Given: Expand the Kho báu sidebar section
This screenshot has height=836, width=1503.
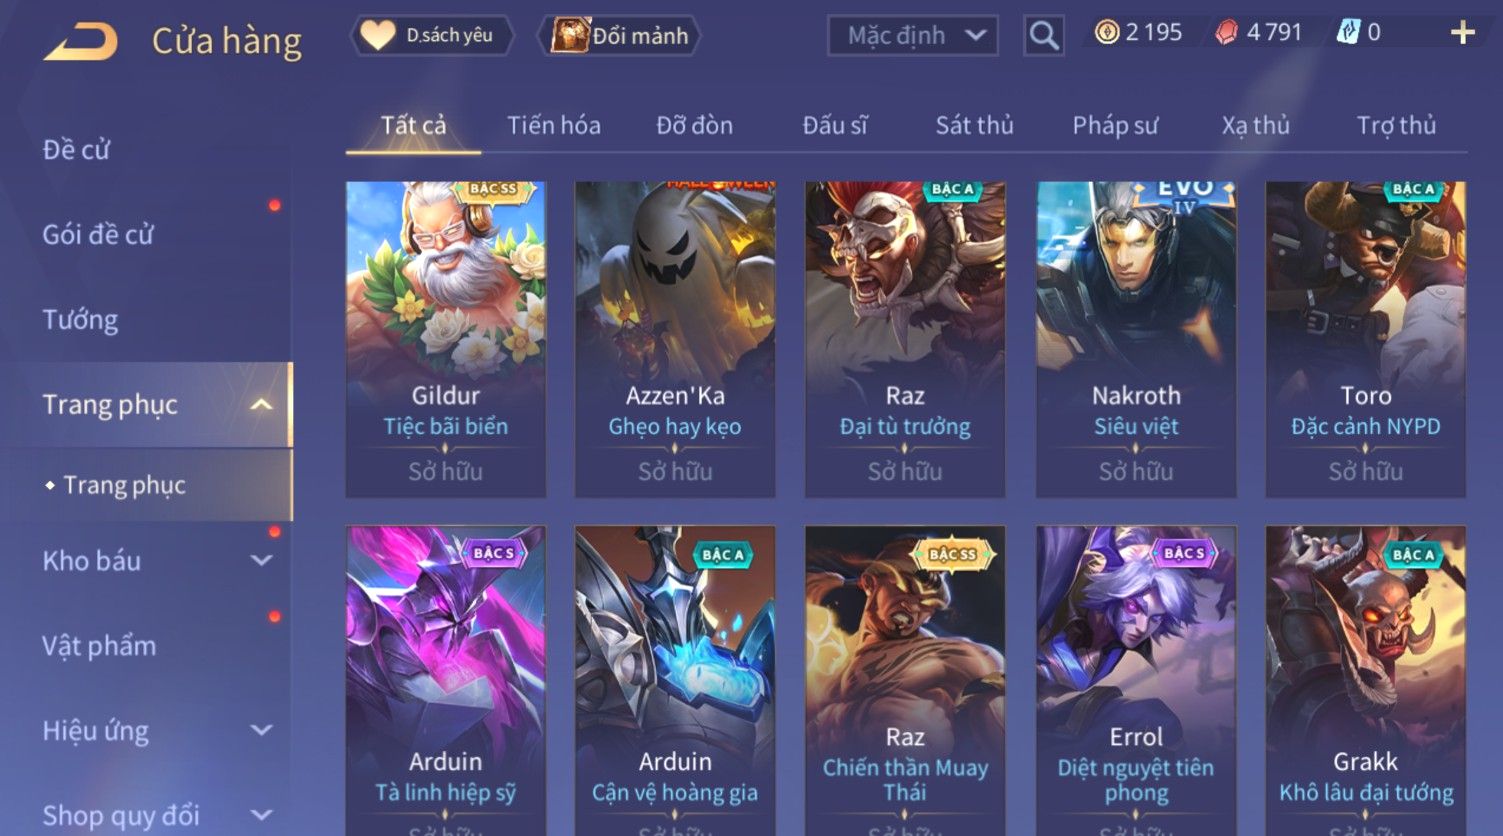Looking at the screenshot, I should (261, 561).
